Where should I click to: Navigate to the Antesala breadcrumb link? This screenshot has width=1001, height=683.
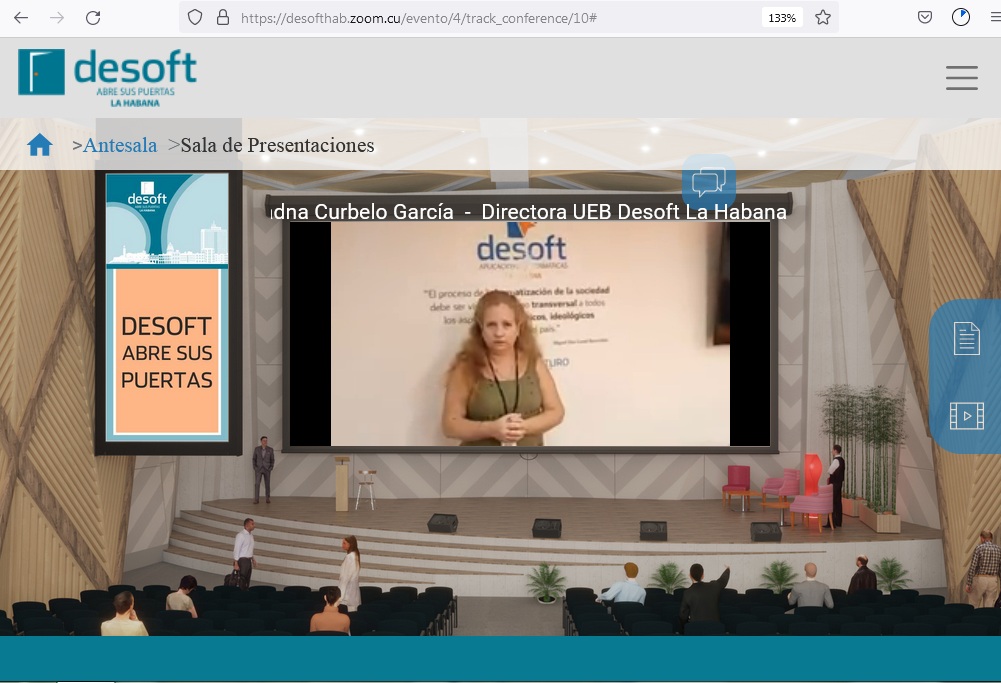point(120,146)
